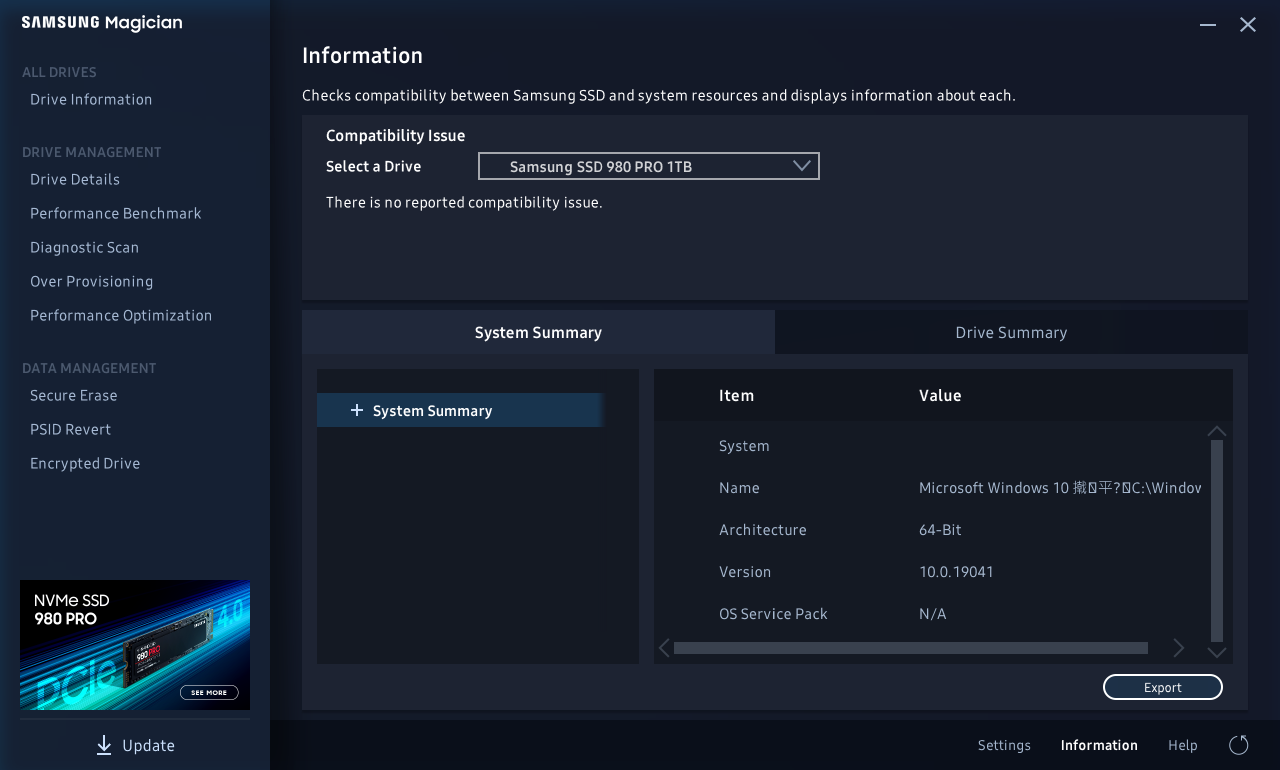The height and width of the screenshot is (770, 1280).
Task: Click scroll down arrow in table
Action: coord(1216,652)
